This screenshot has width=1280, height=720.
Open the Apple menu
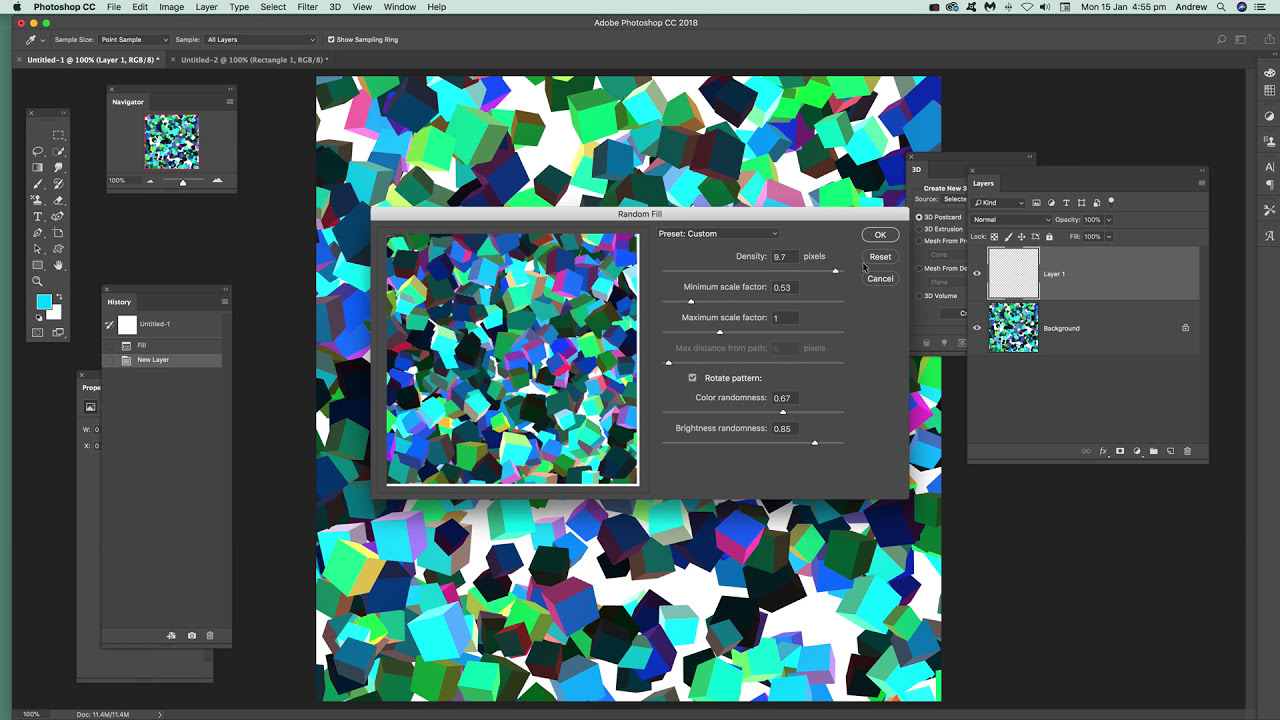click(17, 7)
